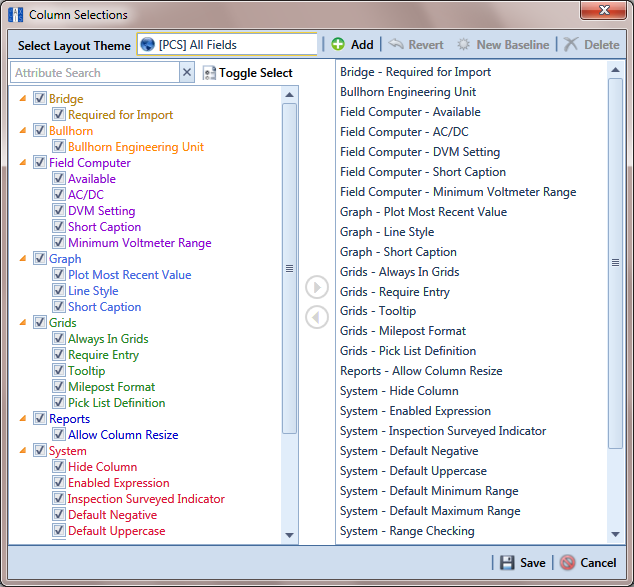Uncheck the Bullhorn Engineering Unit checkbox
The image size is (634, 587).
59,146
